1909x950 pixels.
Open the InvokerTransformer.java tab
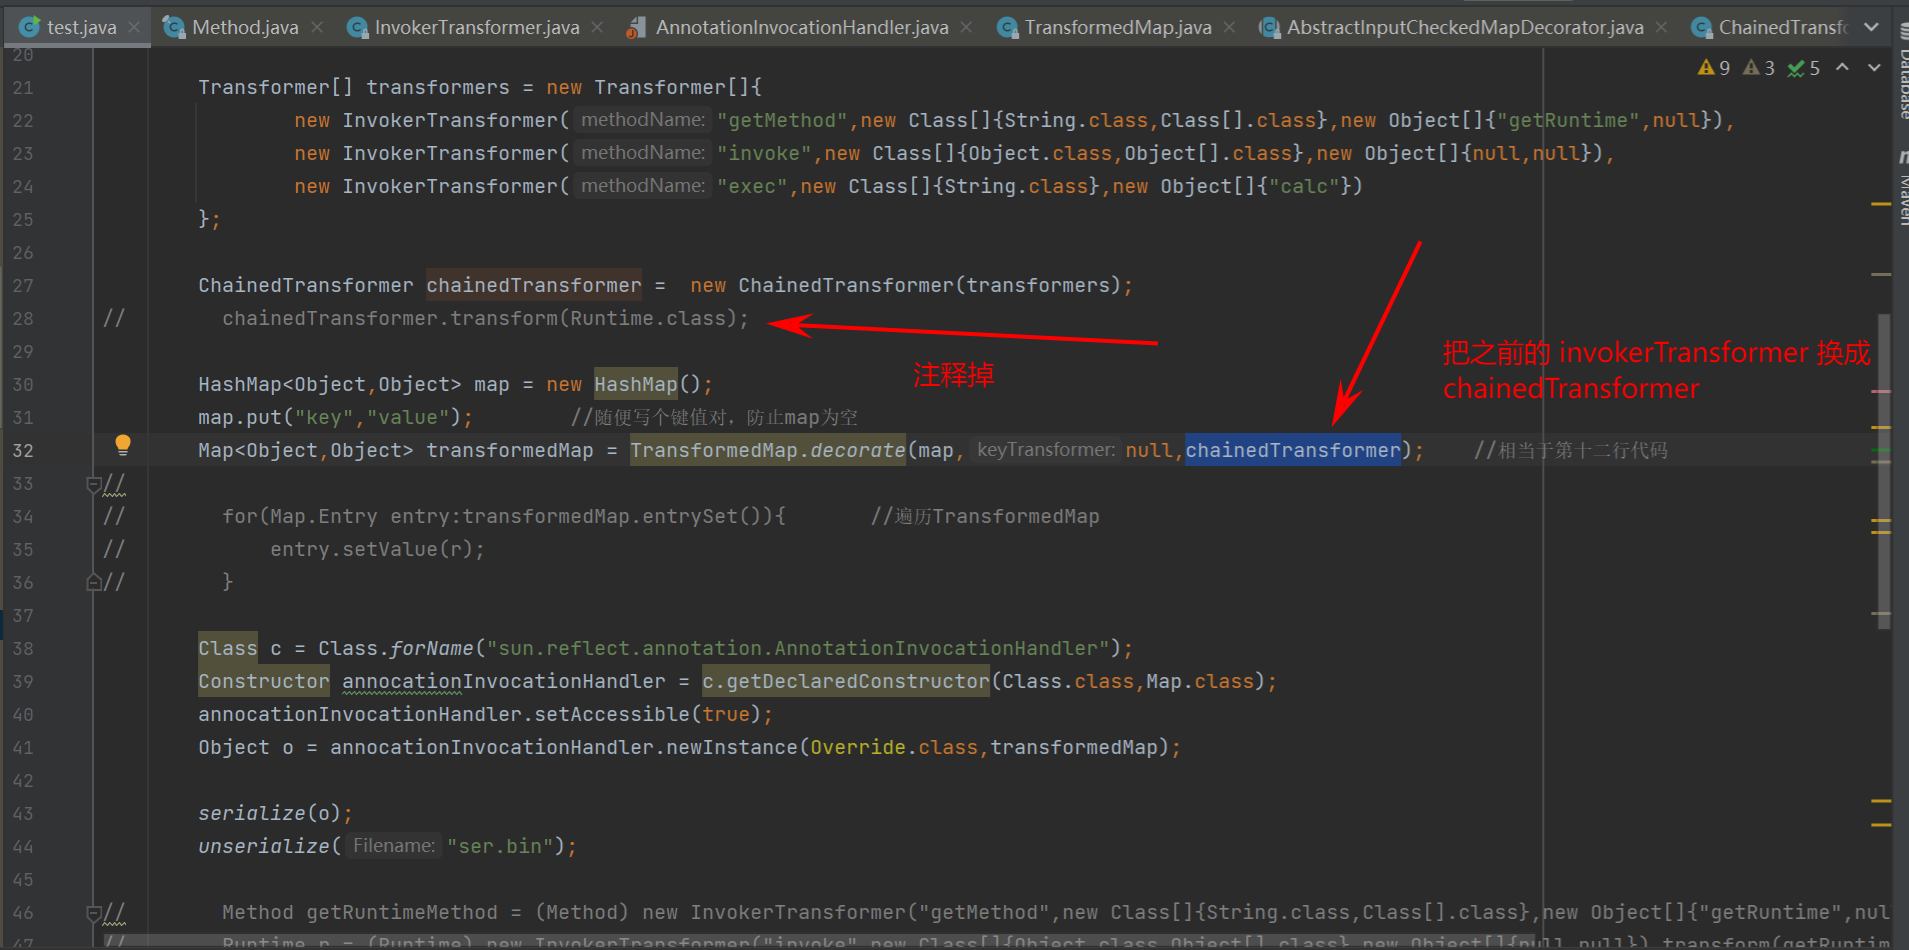point(477,27)
